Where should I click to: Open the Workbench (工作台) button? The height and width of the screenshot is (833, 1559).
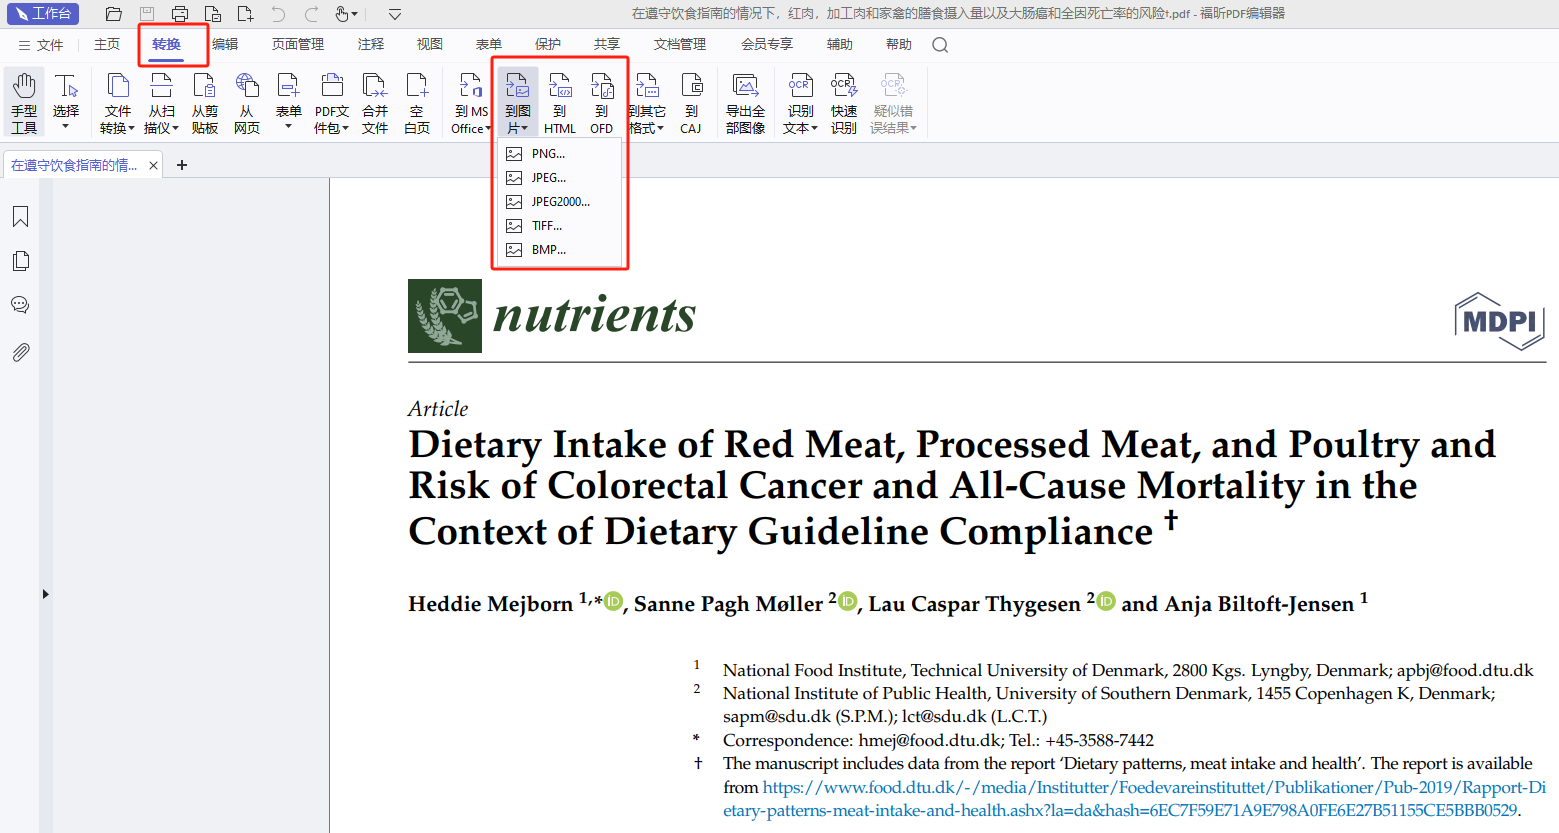tap(43, 14)
